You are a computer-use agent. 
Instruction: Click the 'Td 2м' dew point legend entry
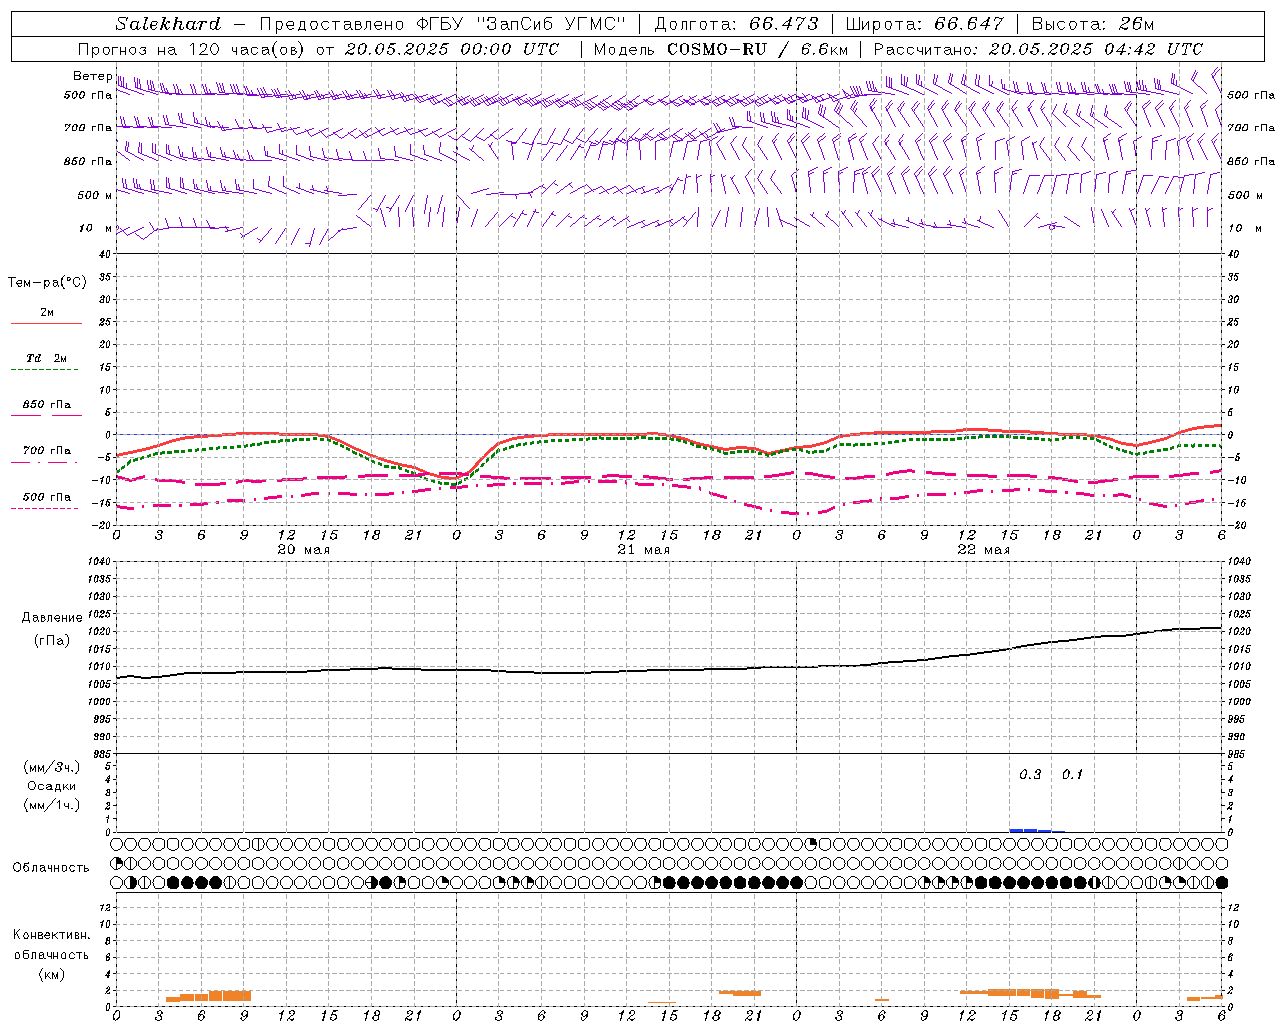(x=47, y=358)
